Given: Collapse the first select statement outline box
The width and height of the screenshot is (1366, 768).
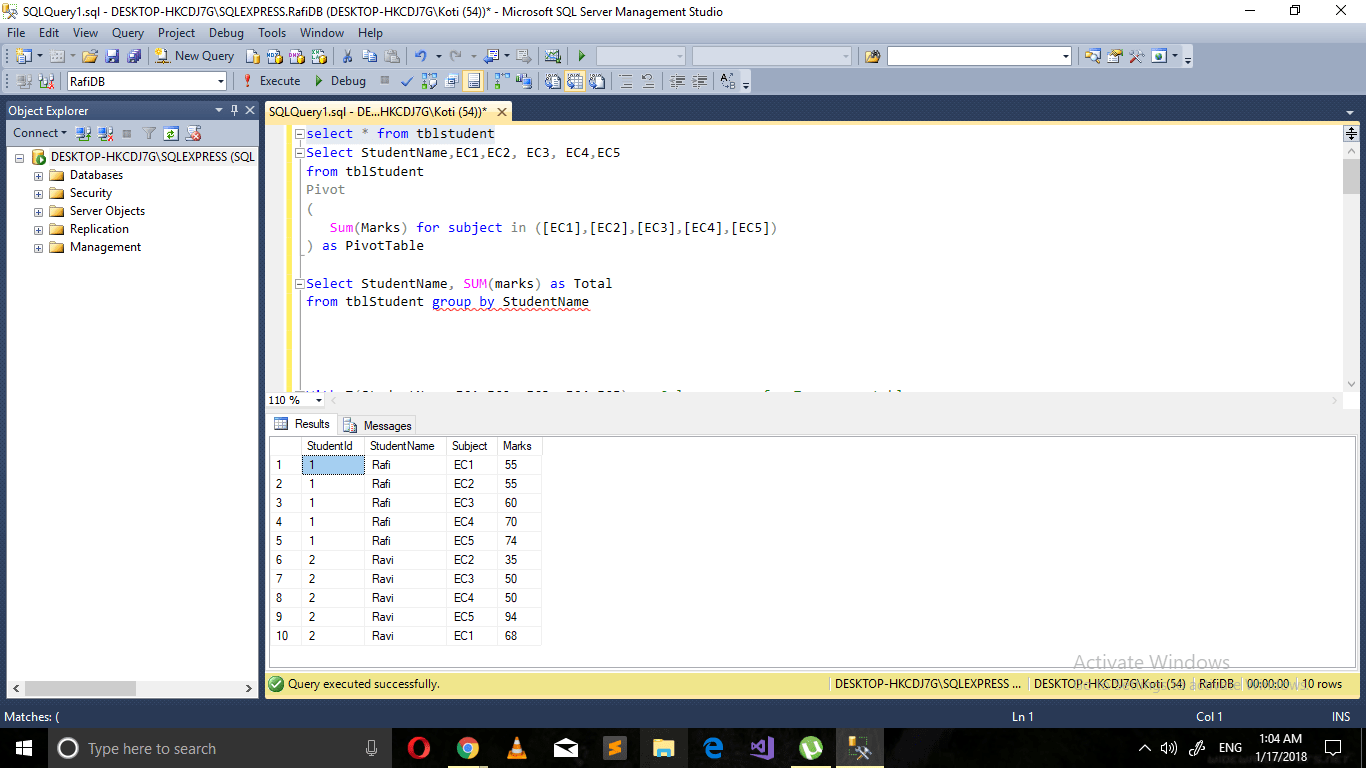Looking at the screenshot, I should (x=299, y=134).
